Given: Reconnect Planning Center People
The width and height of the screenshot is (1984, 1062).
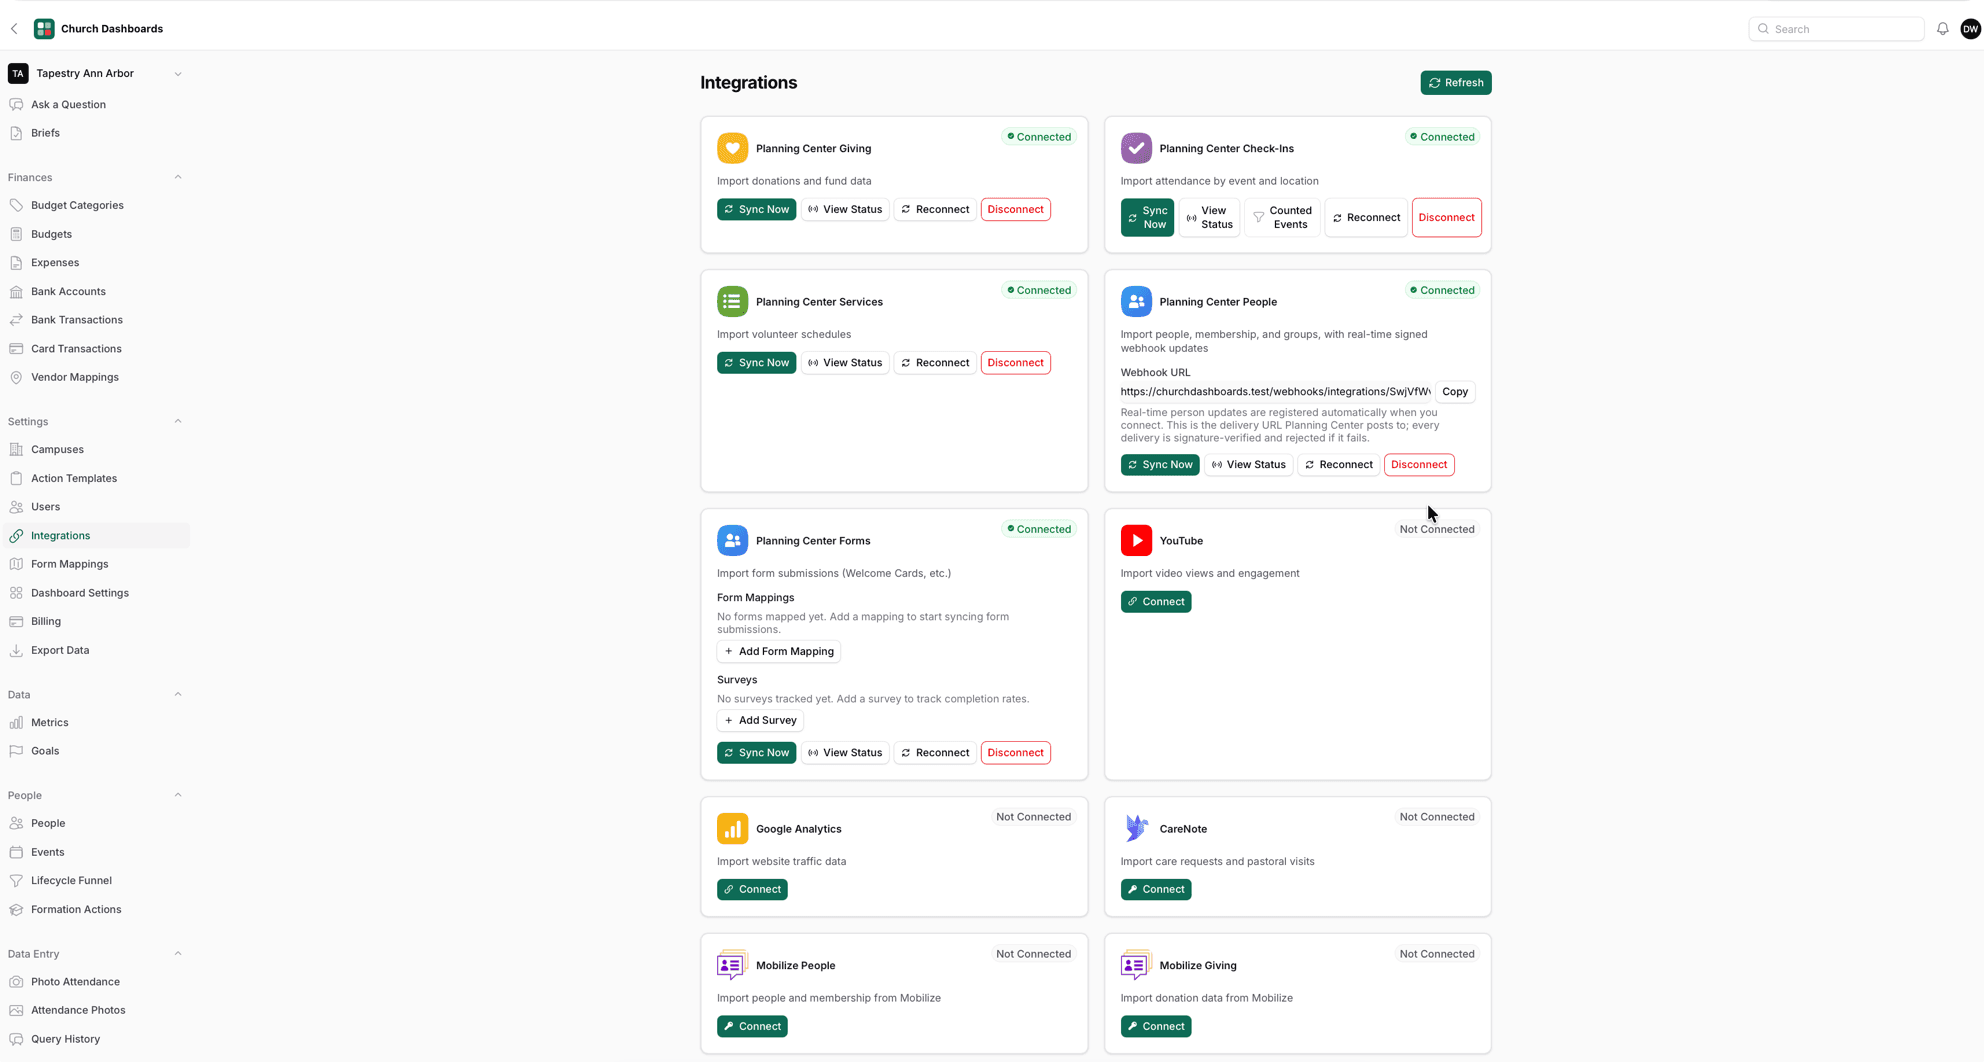Looking at the screenshot, I should (x=1338, y=465).
